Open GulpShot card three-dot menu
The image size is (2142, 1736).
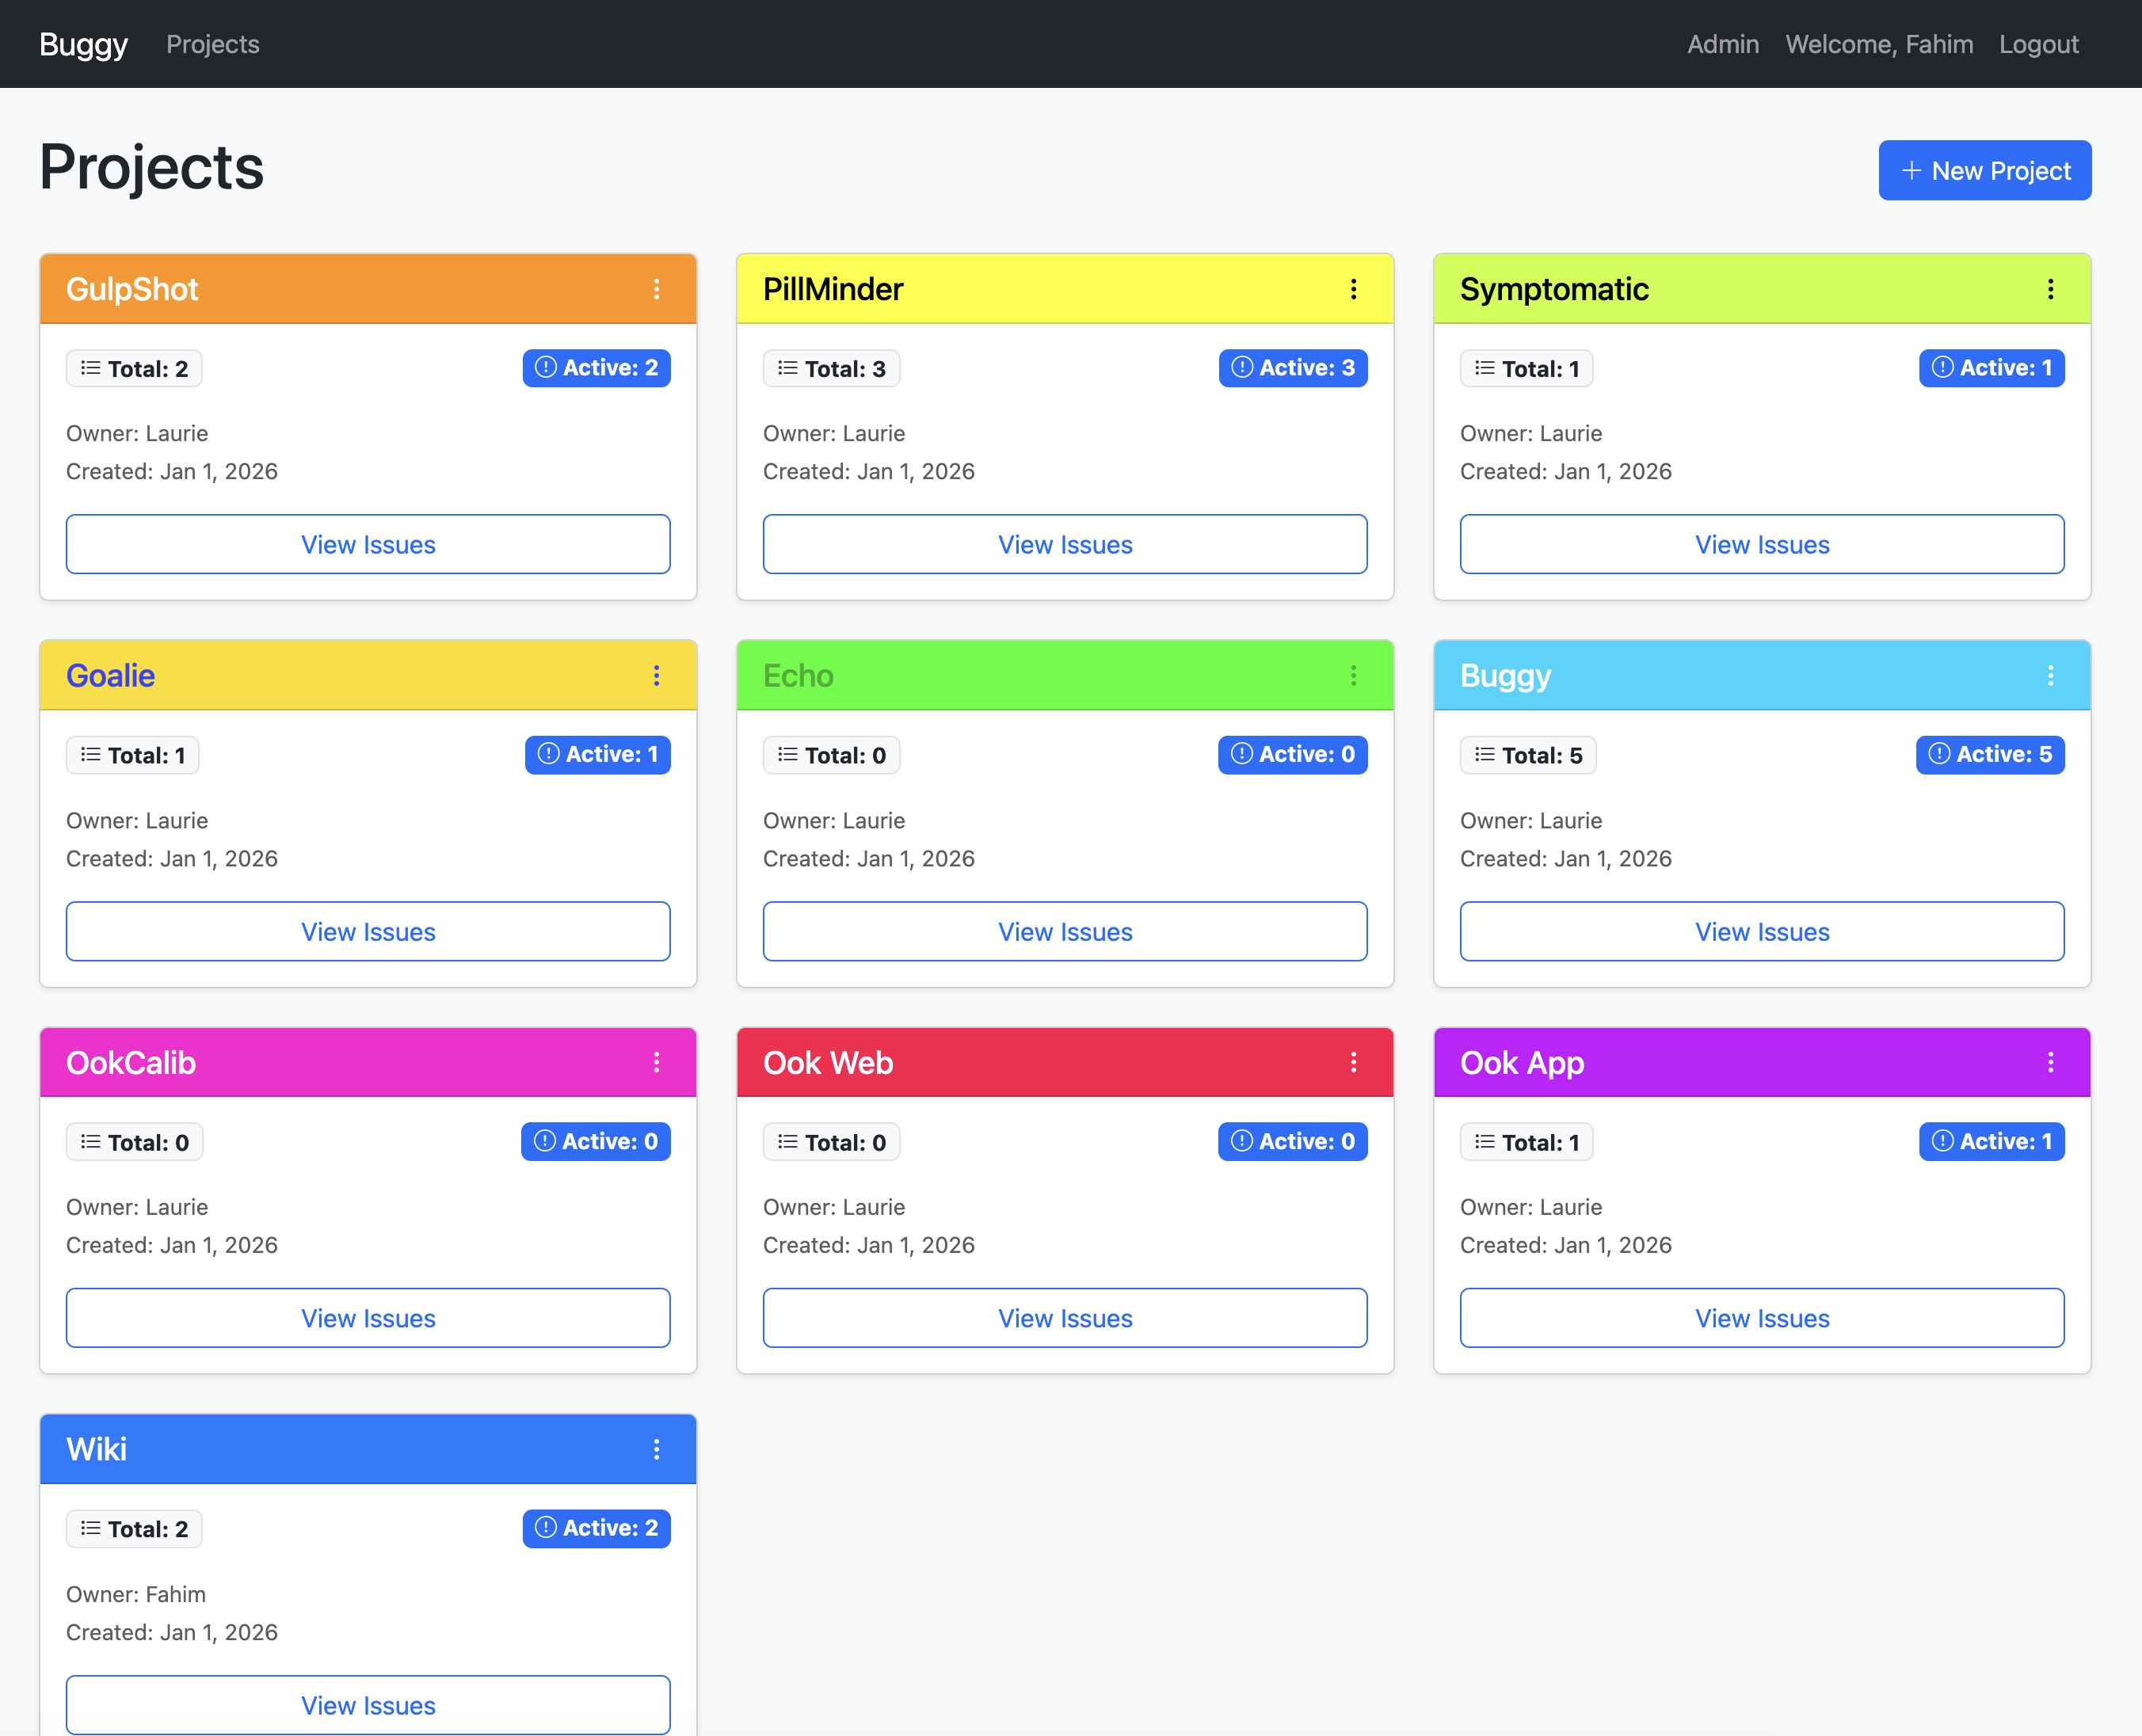coord(656,289)
